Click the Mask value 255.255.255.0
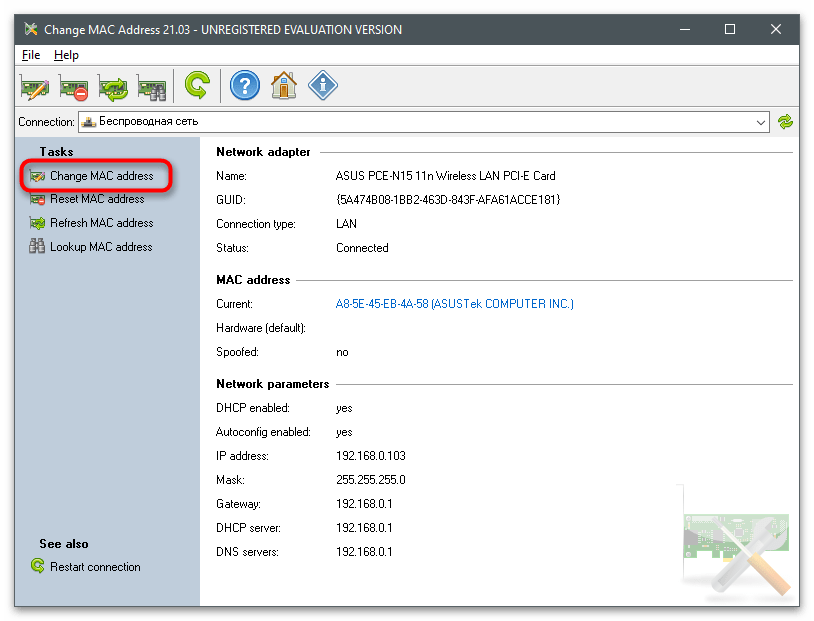The image size is (814, 621). pos(371,480)
